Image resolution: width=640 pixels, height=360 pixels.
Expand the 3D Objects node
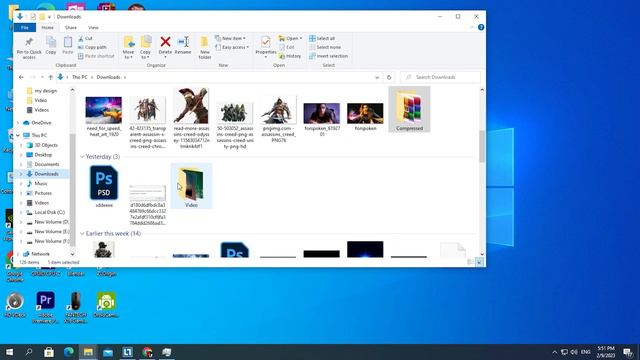pyautogui.click(x=21, y=145)
